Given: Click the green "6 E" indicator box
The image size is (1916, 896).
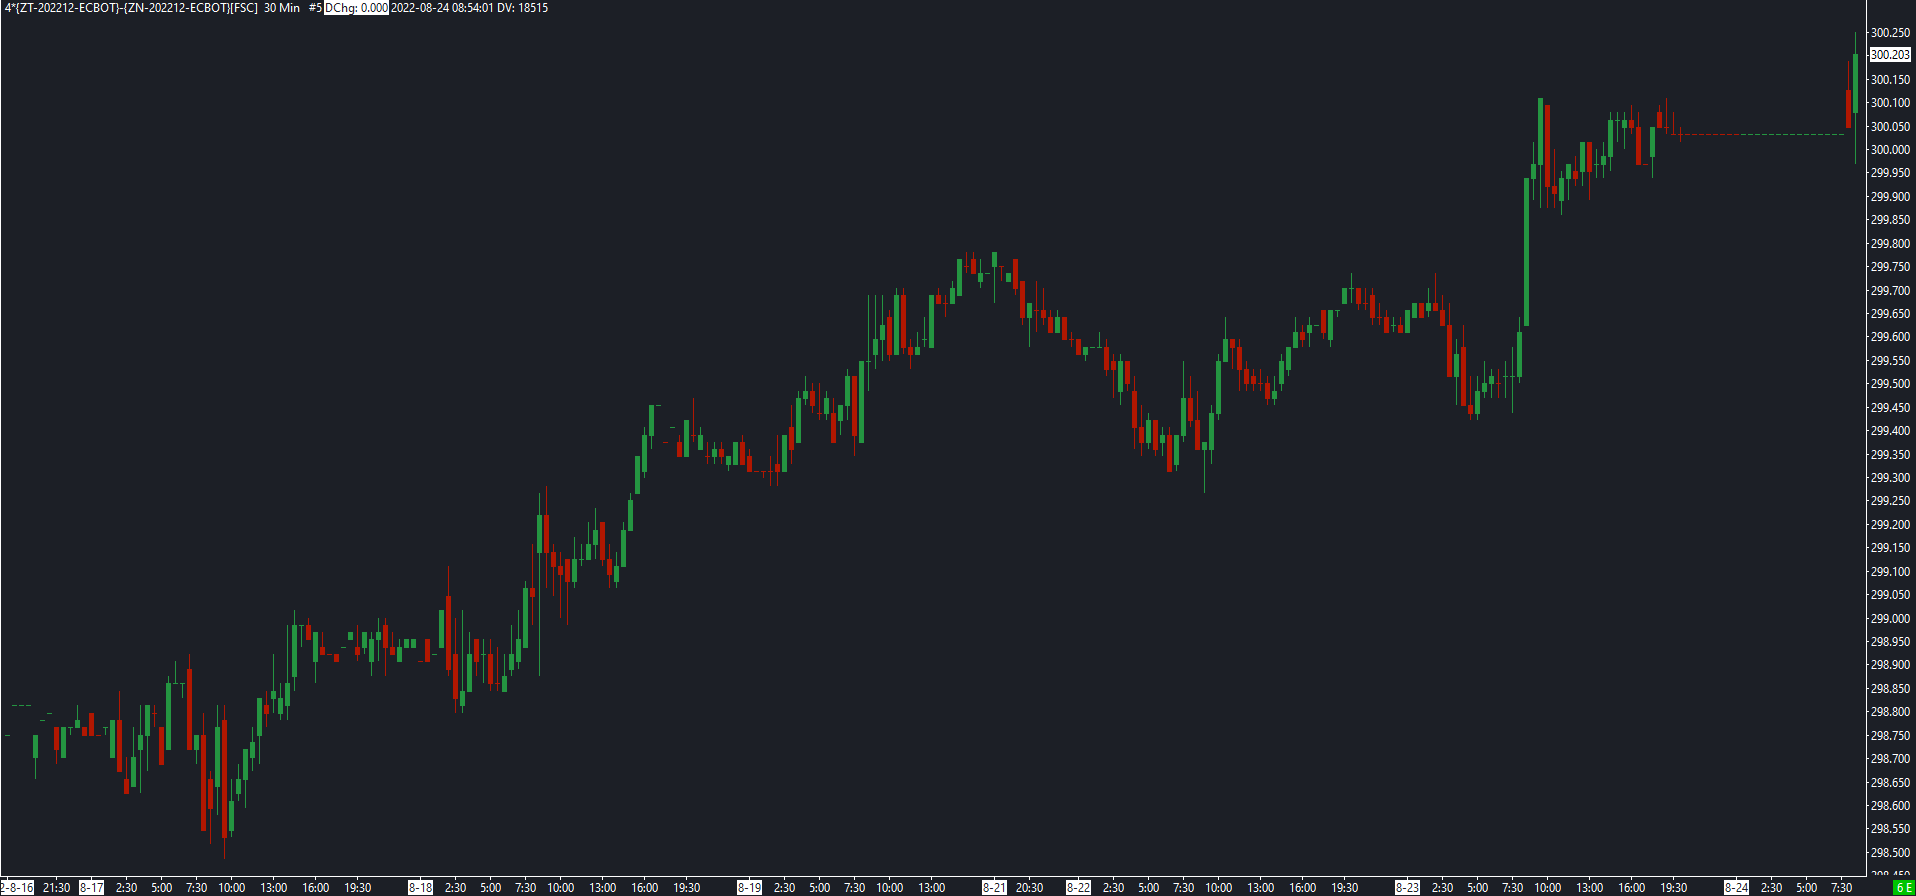Looking at the screenshot, I should [x=1903, y=888].
